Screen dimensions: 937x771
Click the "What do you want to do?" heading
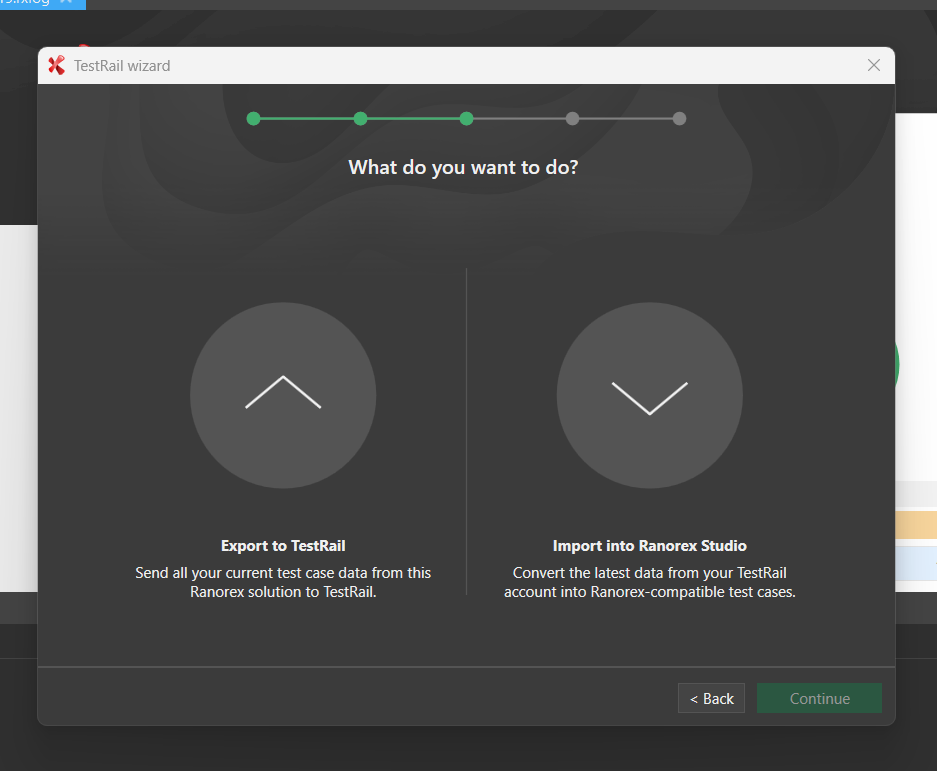(x=463, y=167)
